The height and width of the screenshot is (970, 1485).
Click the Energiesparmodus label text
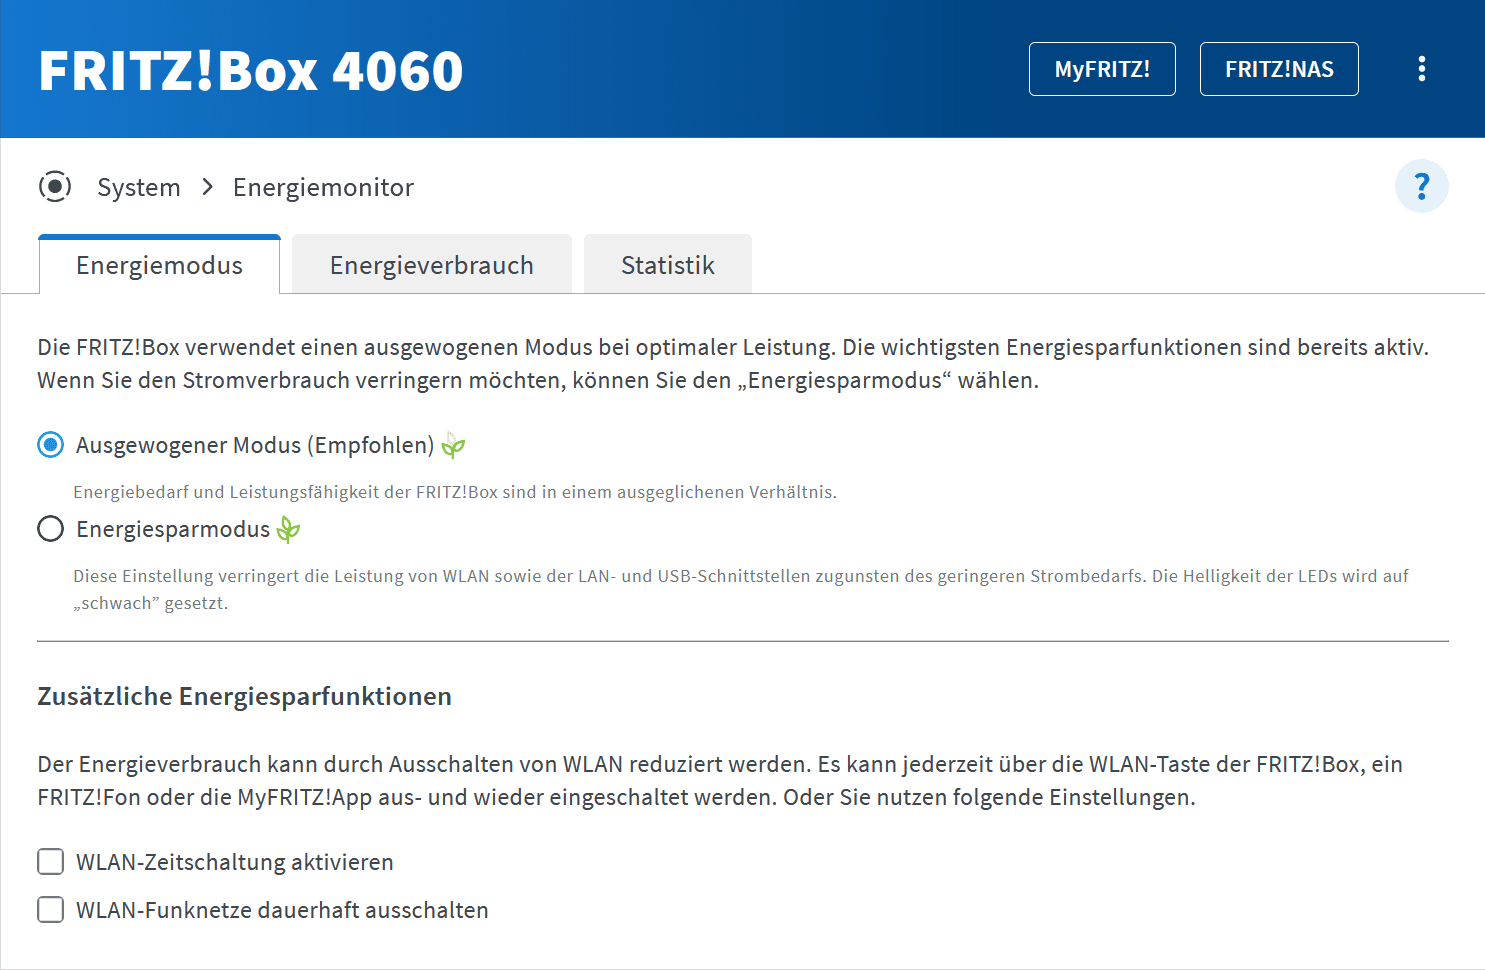173,529
